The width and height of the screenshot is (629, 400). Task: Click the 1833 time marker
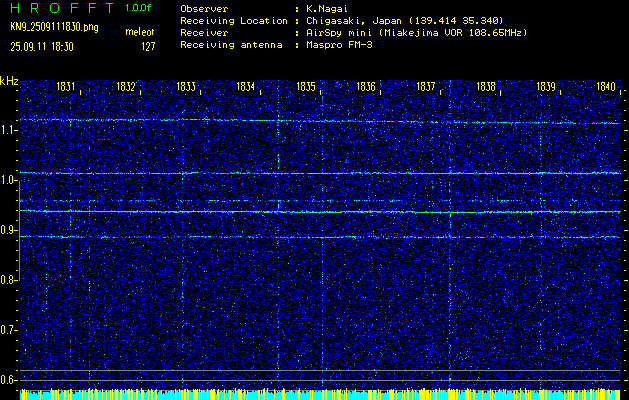click(186, 86)
